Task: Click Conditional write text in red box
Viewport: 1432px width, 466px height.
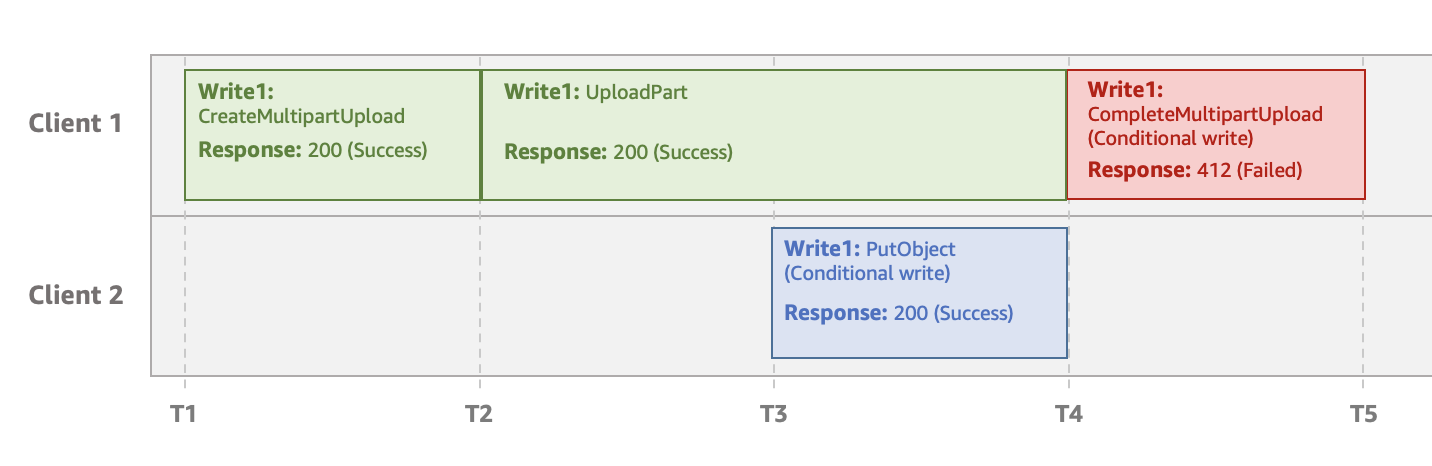Action: 1170,137
